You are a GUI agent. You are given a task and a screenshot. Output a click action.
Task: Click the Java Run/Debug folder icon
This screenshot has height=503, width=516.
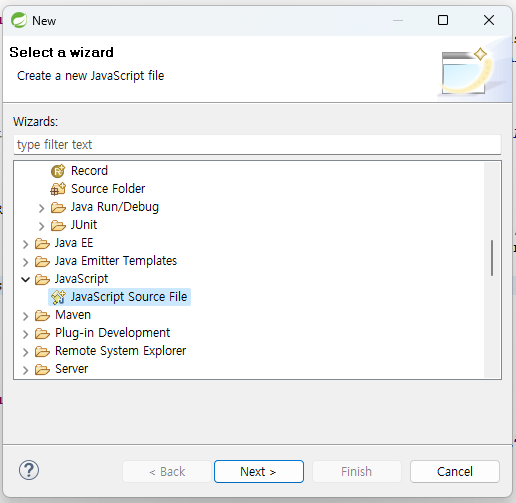[x=58, y=207]
